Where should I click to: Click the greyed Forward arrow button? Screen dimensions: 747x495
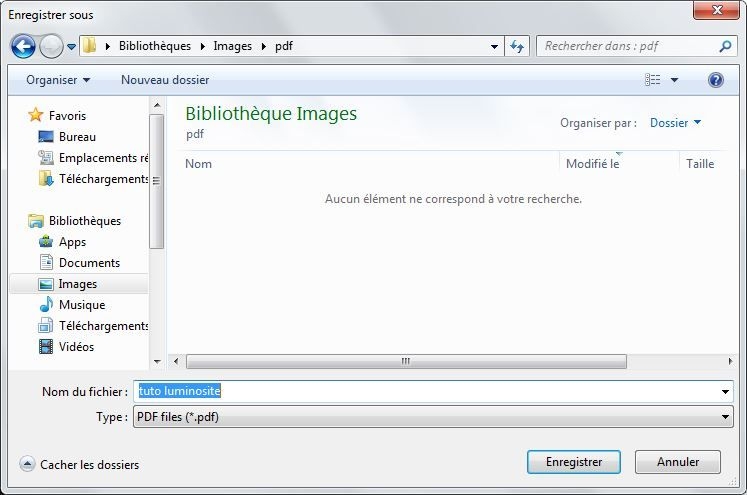tap(51, 47)
